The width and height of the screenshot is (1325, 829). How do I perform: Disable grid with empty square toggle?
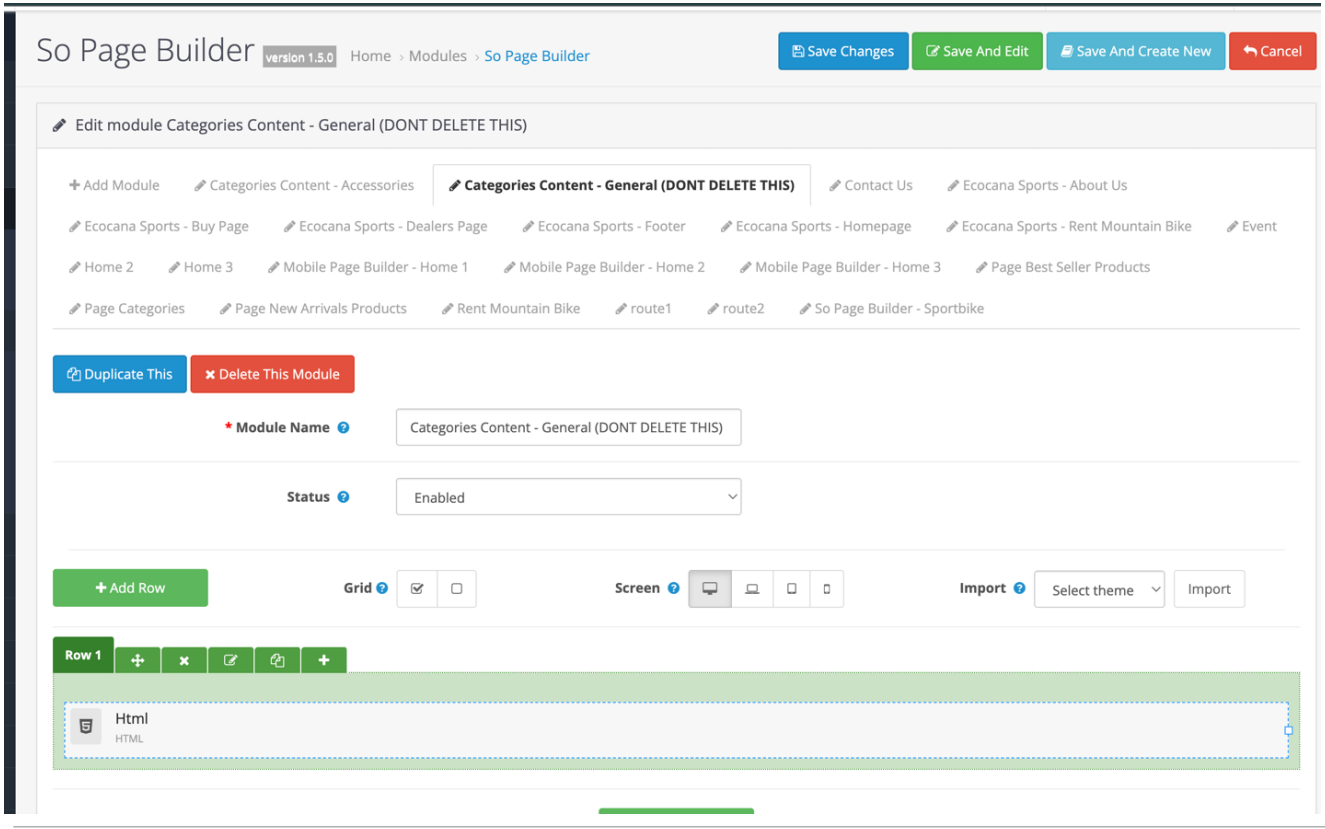point(456,589)
